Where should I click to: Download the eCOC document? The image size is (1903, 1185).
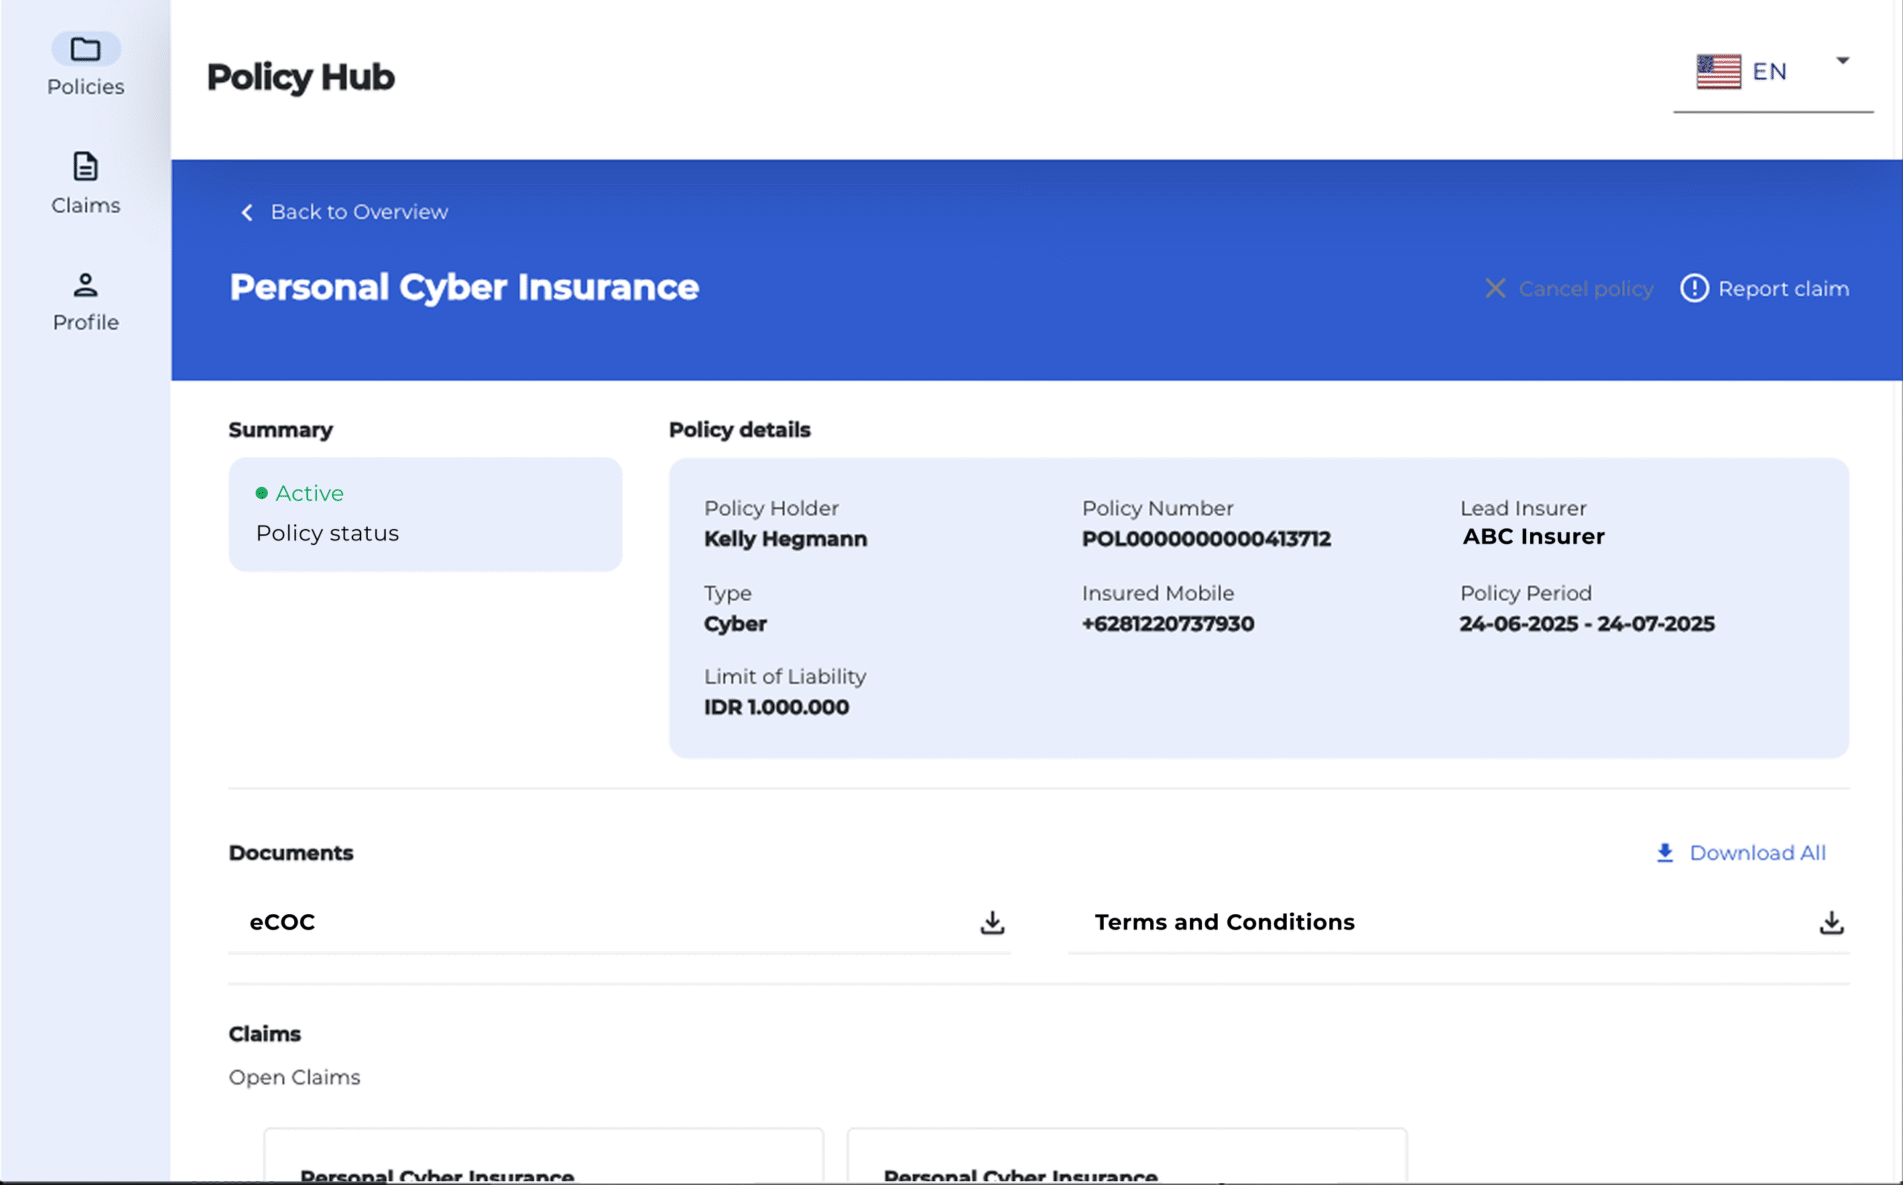992,922
